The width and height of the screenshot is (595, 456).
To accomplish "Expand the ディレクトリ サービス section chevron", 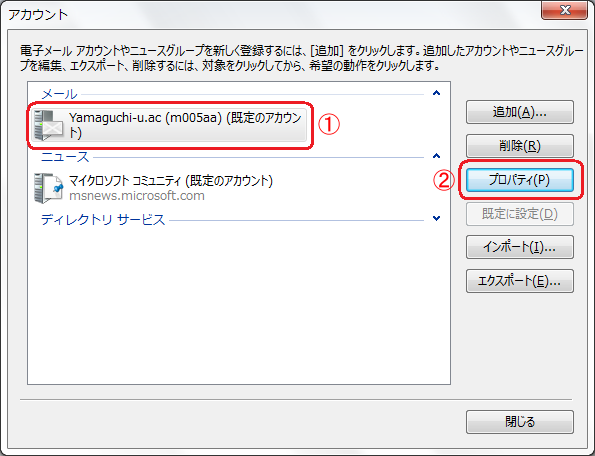I will [436, 219].
